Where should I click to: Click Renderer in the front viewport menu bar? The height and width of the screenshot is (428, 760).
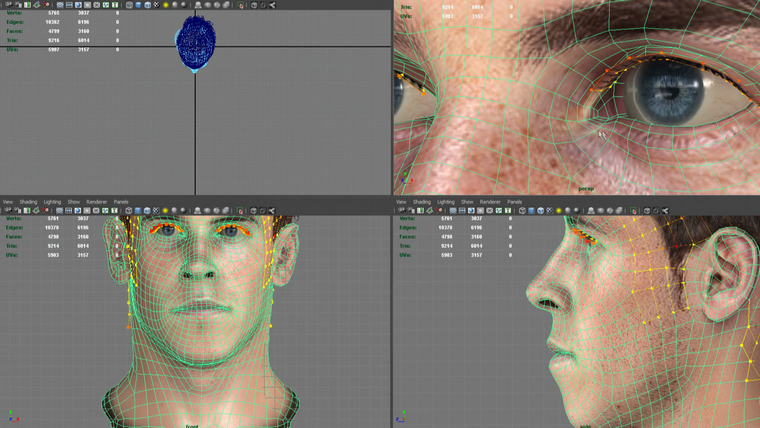tap(96, 202)
